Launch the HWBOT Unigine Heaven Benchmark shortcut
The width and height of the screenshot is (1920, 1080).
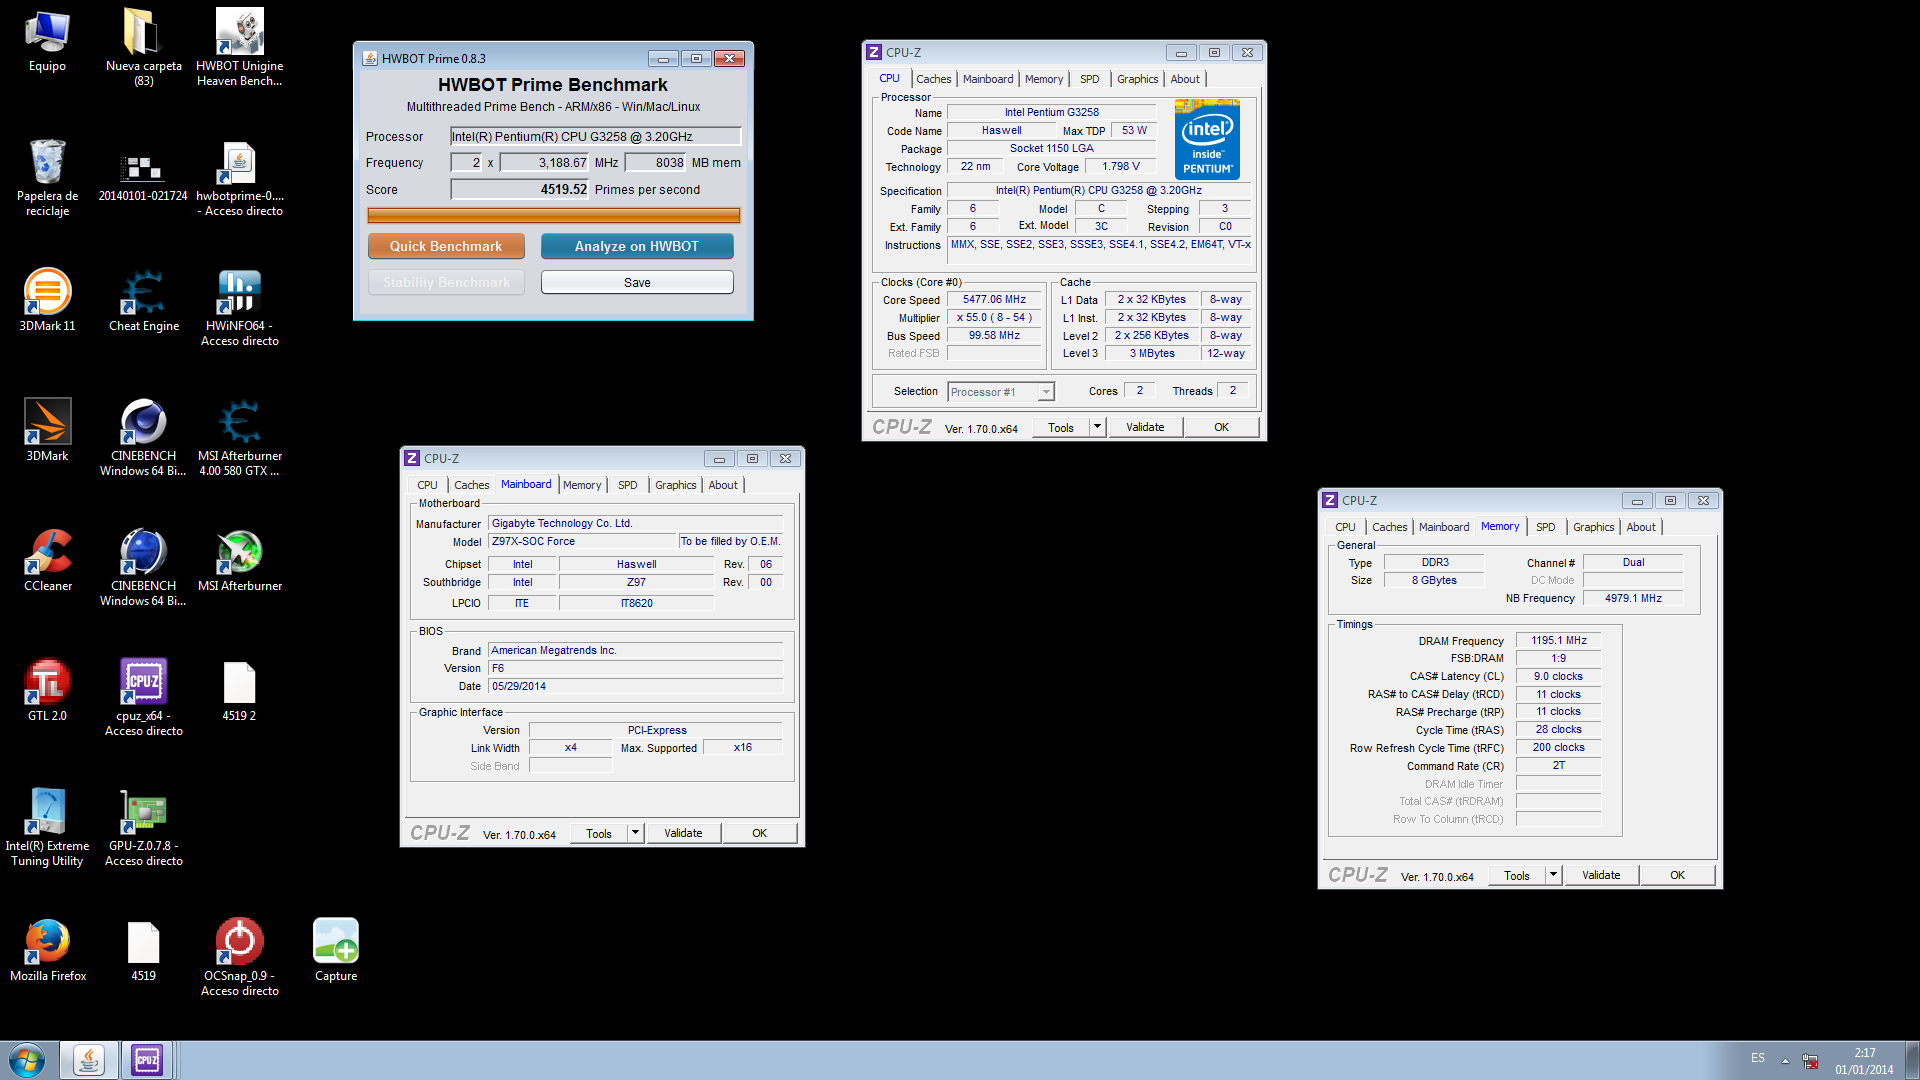coord(240,46)
